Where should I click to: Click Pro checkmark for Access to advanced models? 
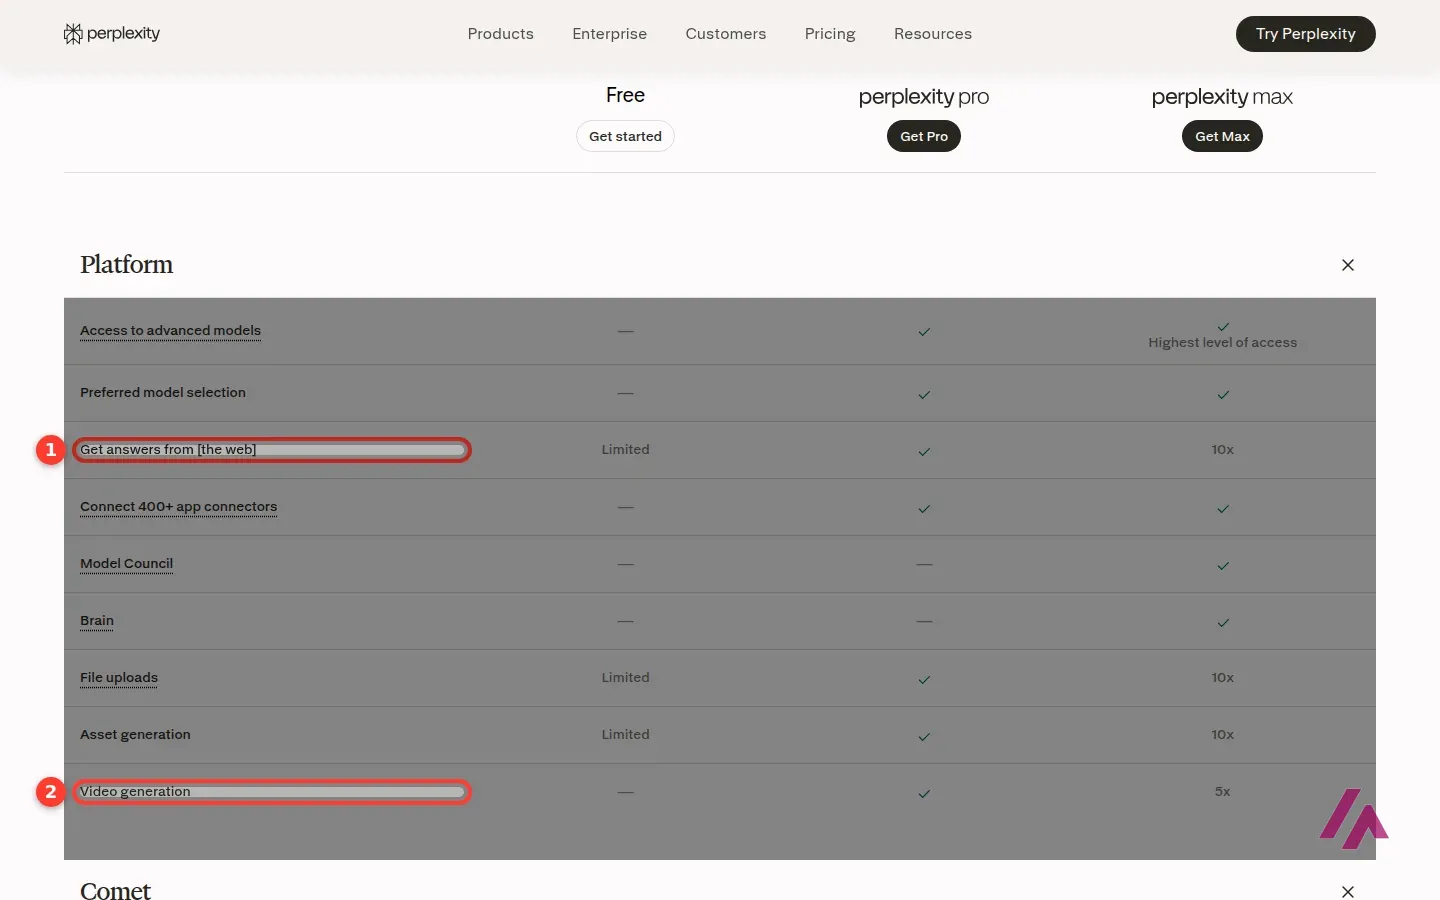924,332
